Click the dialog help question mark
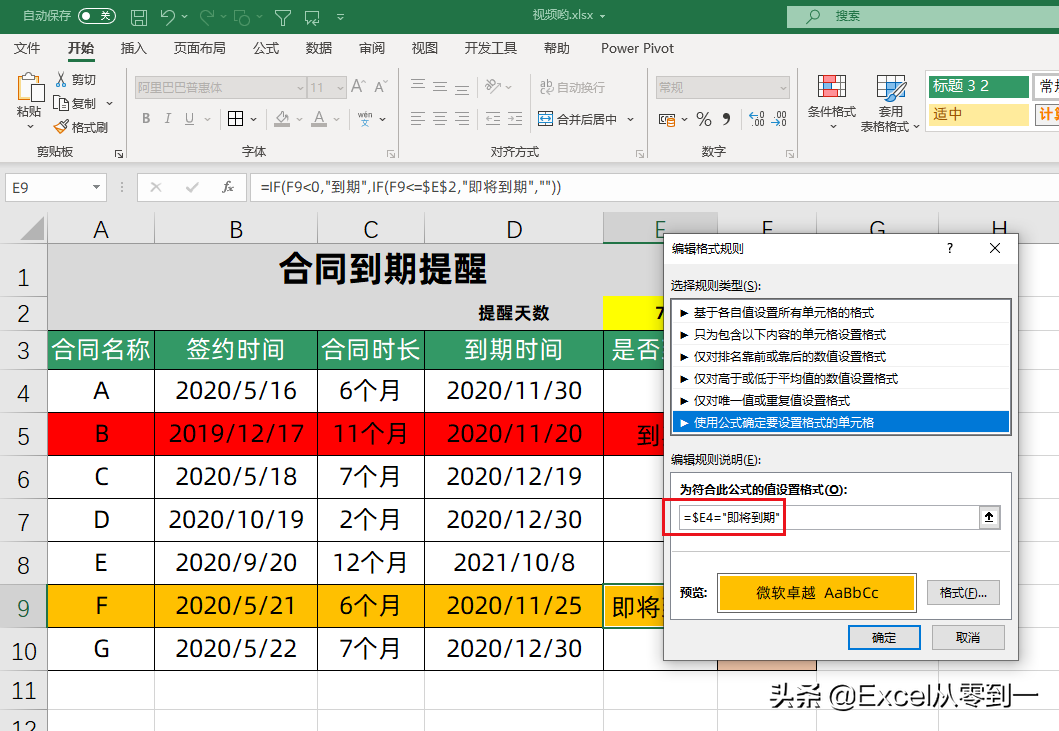Image resolution: width=1059 pixels, height=731 pixels. [950, 248]
